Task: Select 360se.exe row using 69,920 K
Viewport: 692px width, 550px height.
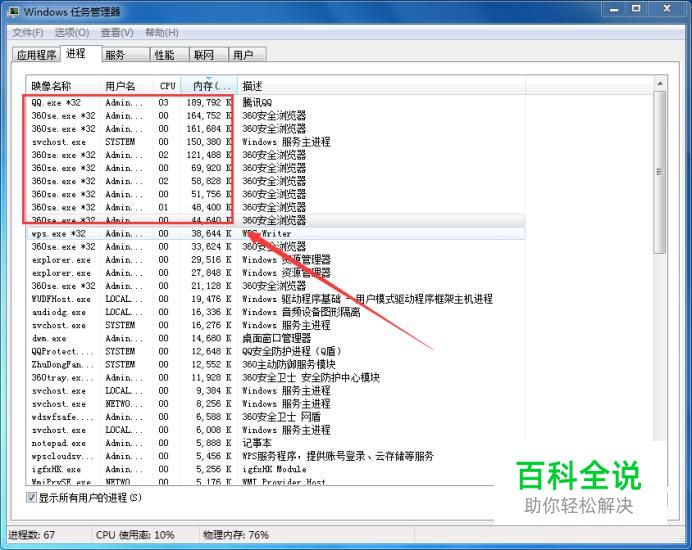Action: tap(276, 168)
